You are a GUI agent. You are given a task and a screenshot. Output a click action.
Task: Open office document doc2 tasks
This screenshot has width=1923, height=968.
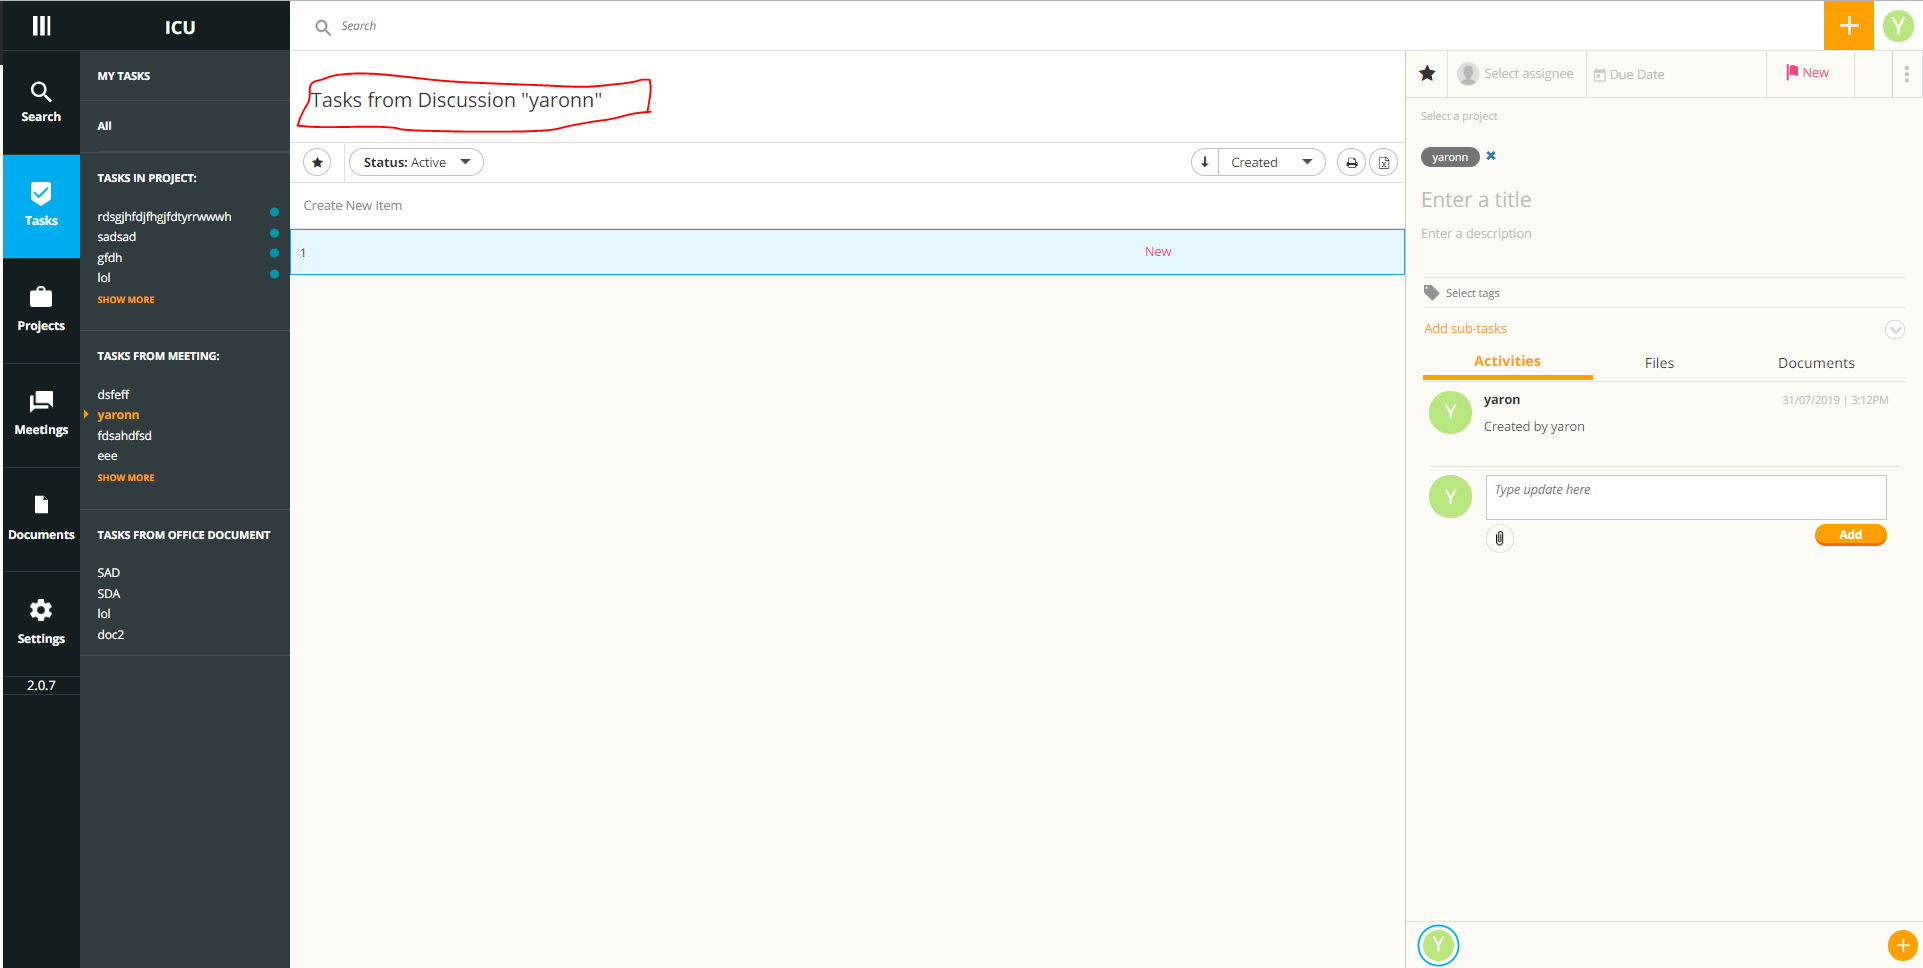[111, 635]
